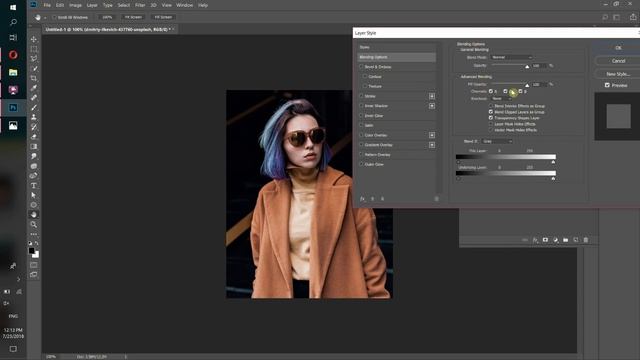This screenshot has width=640, height=360.
Task: Open Blend Mode dropdown
Action: 511,57
